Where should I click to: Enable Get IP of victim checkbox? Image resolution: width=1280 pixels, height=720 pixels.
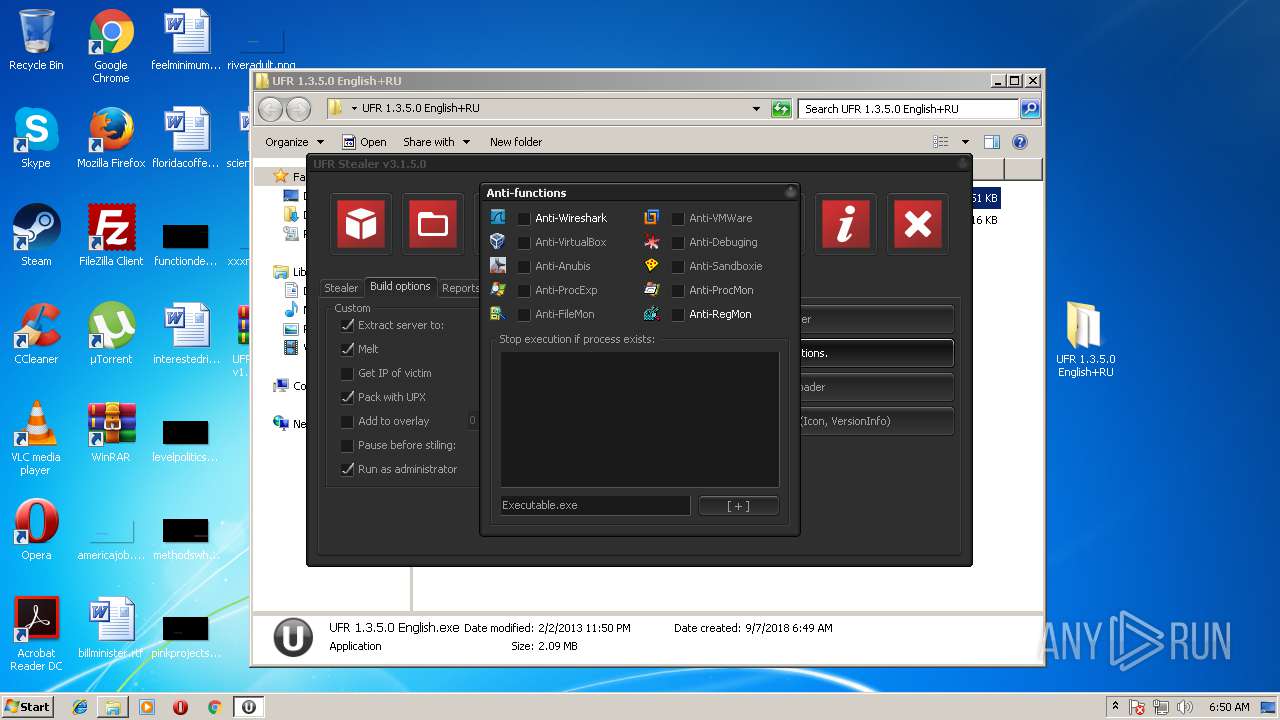[x=347, y=373]
